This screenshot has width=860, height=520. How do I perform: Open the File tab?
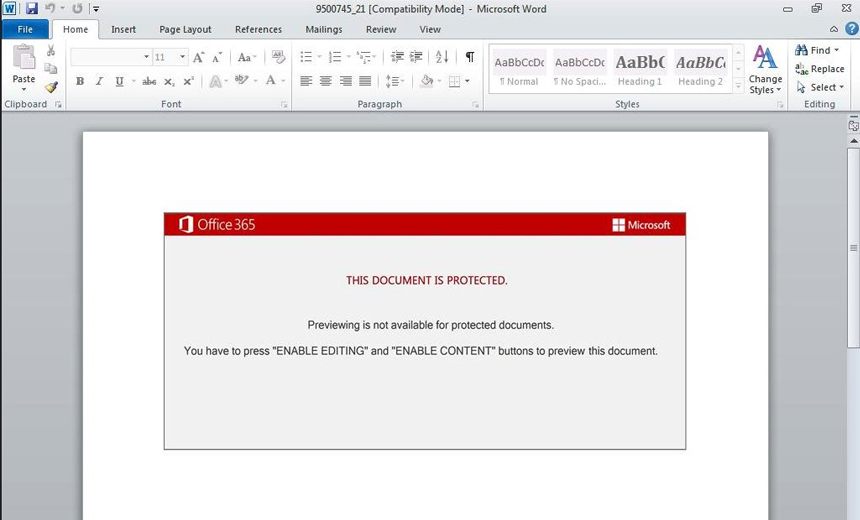[25, 30]
